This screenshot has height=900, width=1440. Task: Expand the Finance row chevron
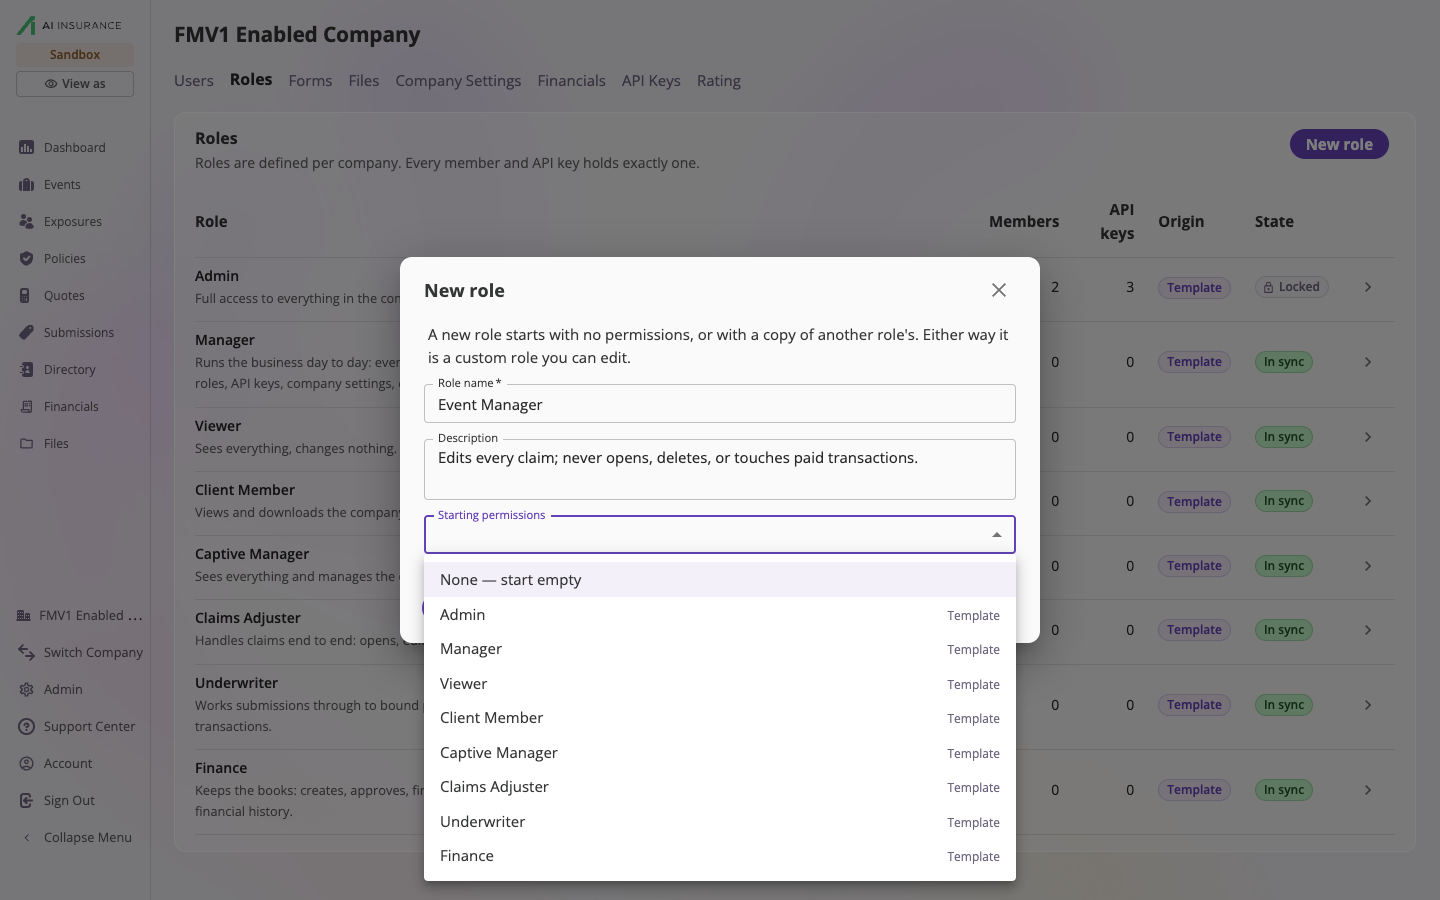point(1368,790)
